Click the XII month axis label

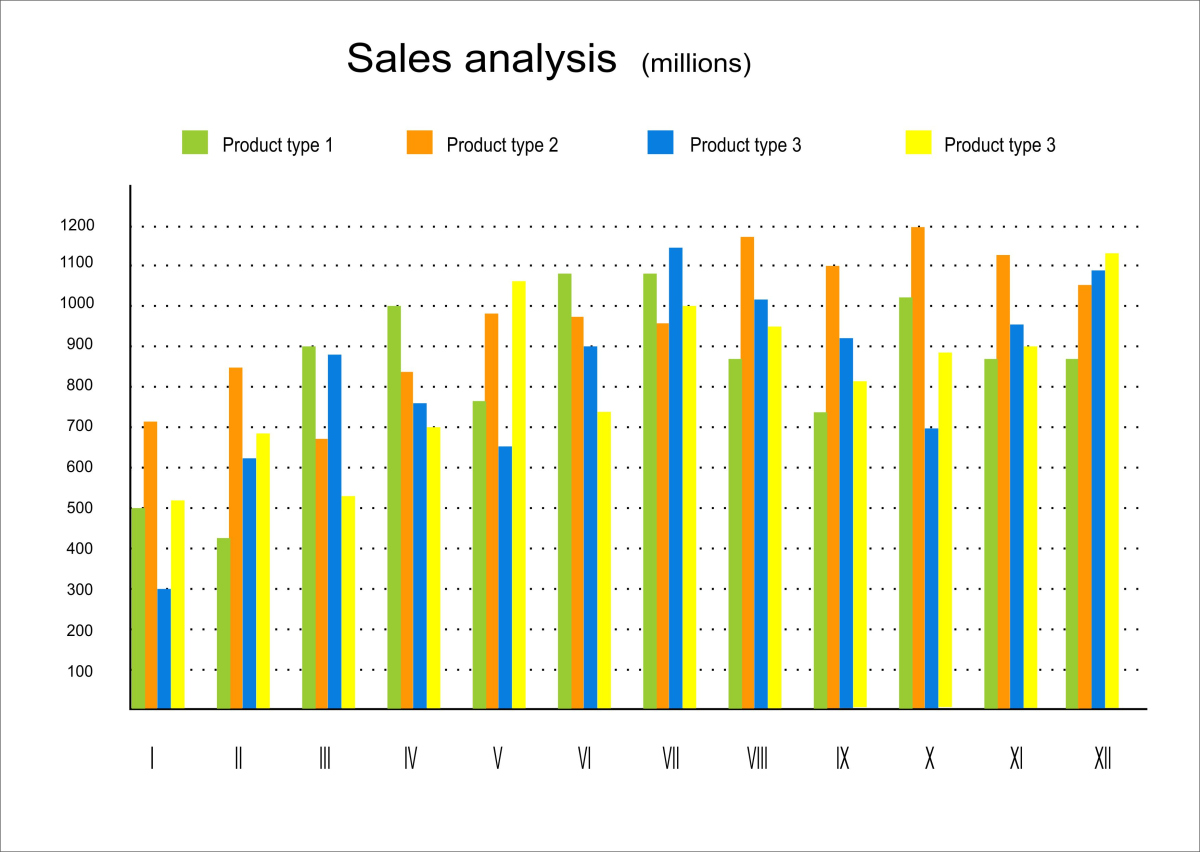pos(1103,760)
